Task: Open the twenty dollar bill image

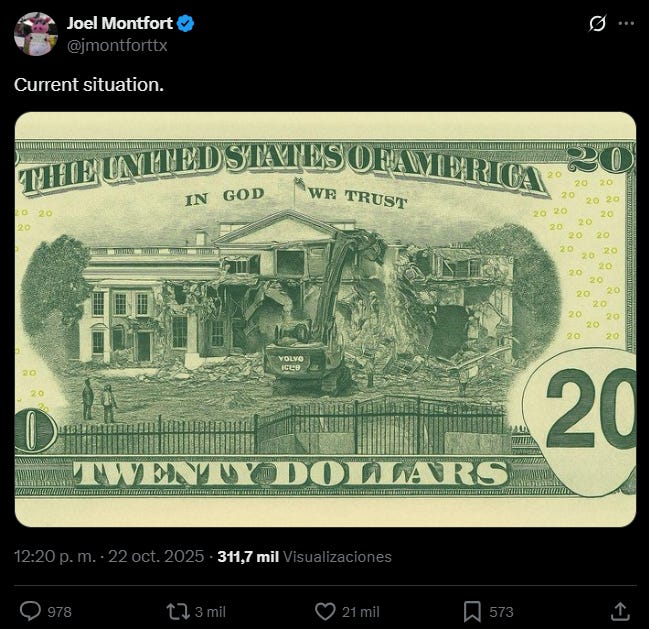Action: click(325, 319)
